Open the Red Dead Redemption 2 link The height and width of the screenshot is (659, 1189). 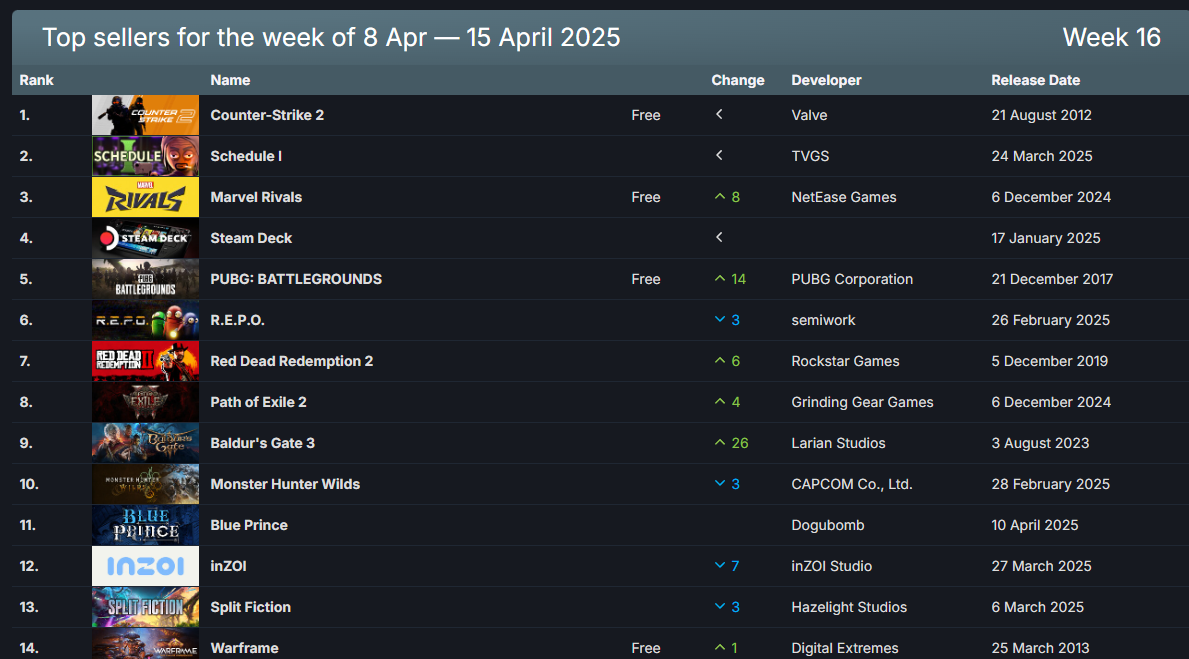point(291,361)
